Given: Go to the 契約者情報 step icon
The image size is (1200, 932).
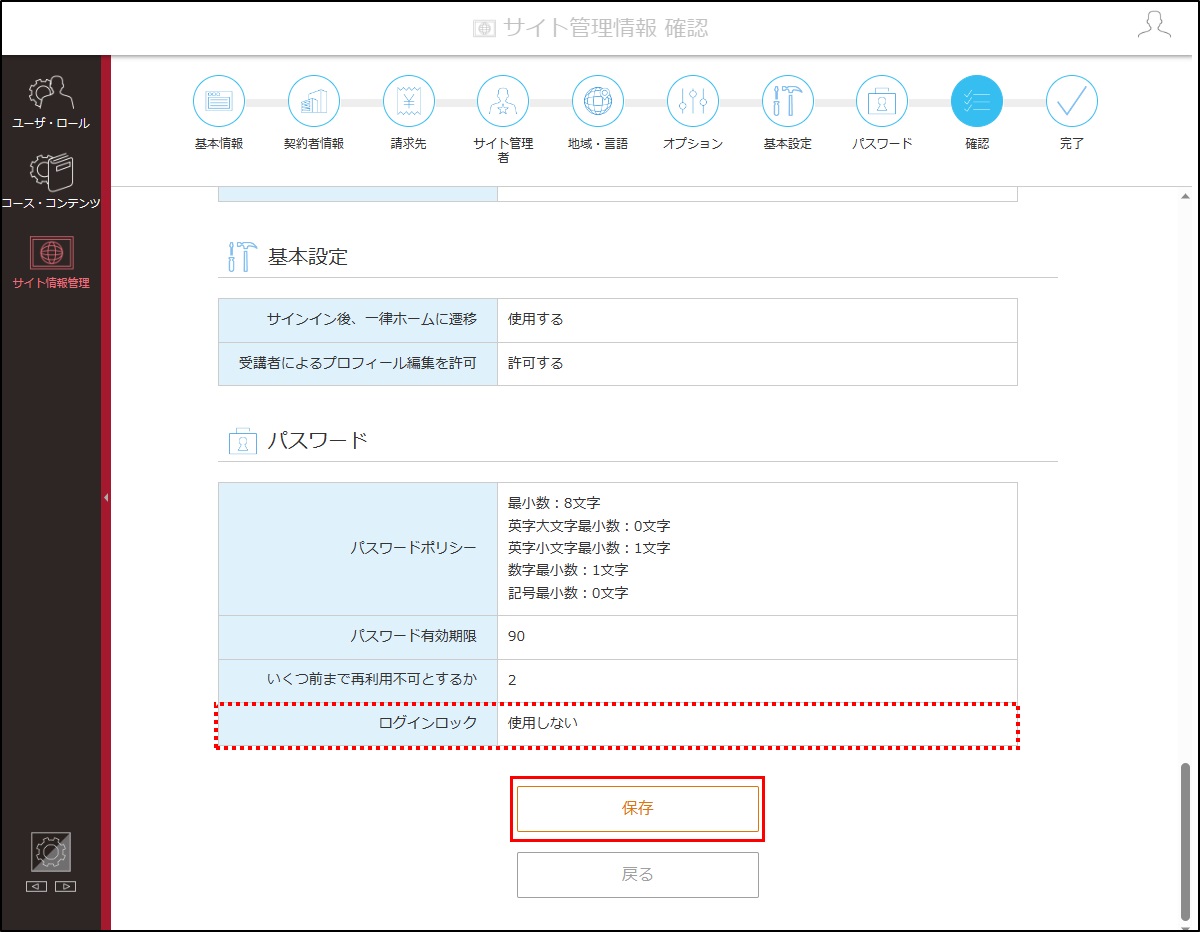Looking at the screenshot, I should [x=313, y=101].
